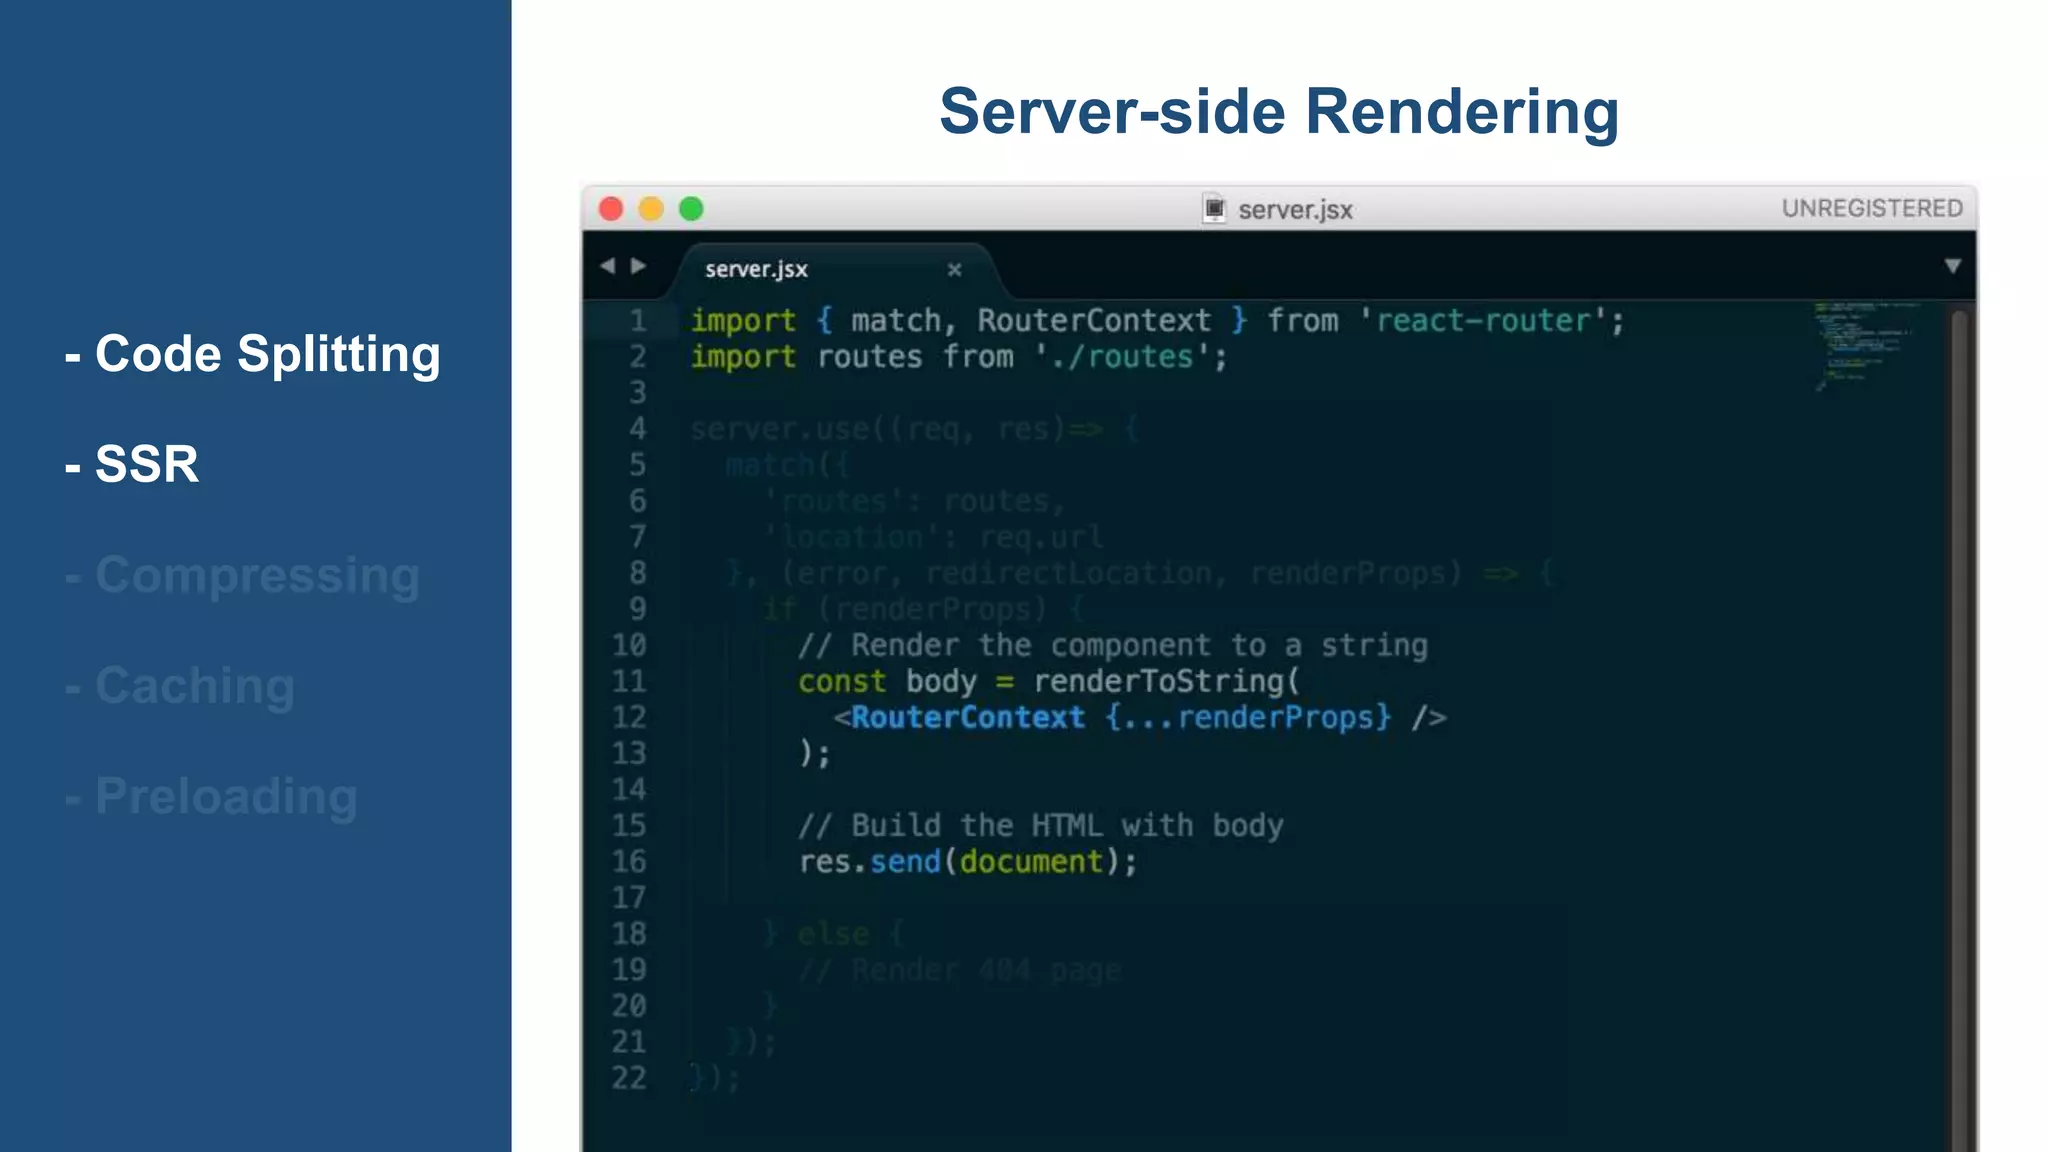Click the './routes' string on line 2
2048x1152 pixels.
1123,357
